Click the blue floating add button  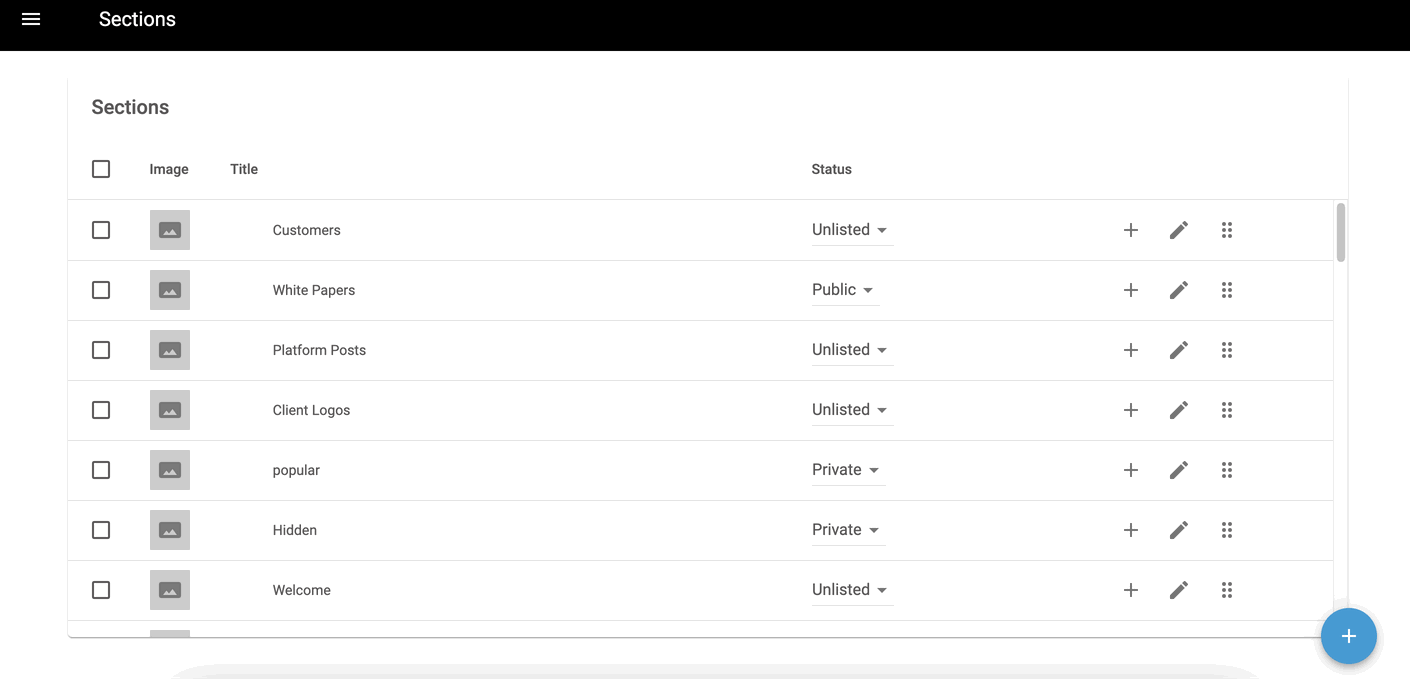1348,636
